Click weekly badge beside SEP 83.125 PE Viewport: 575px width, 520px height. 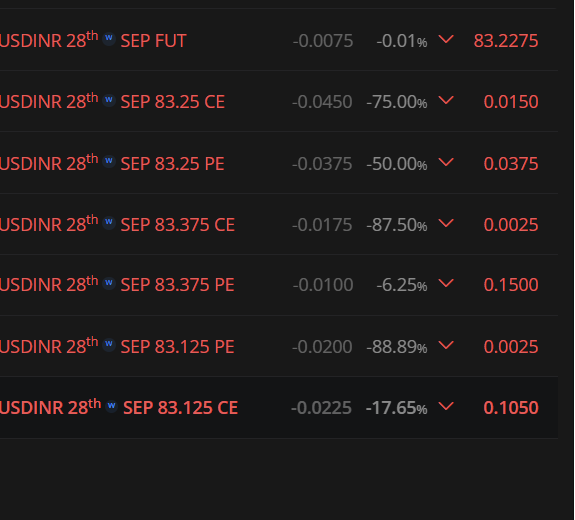[109, 344]
